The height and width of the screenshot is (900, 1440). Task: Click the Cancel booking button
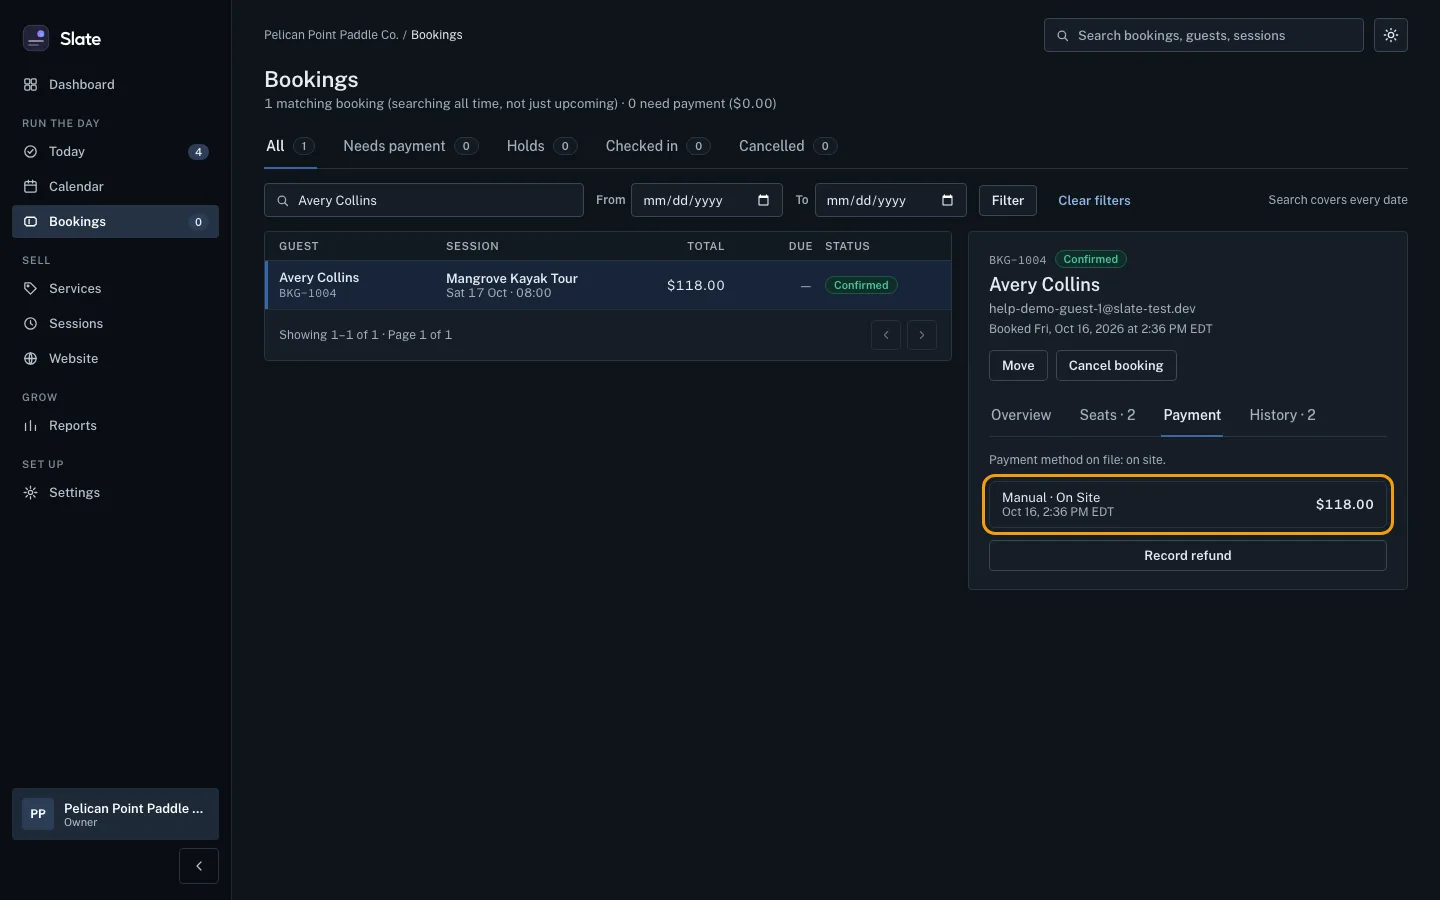[x=1116, y=366]
